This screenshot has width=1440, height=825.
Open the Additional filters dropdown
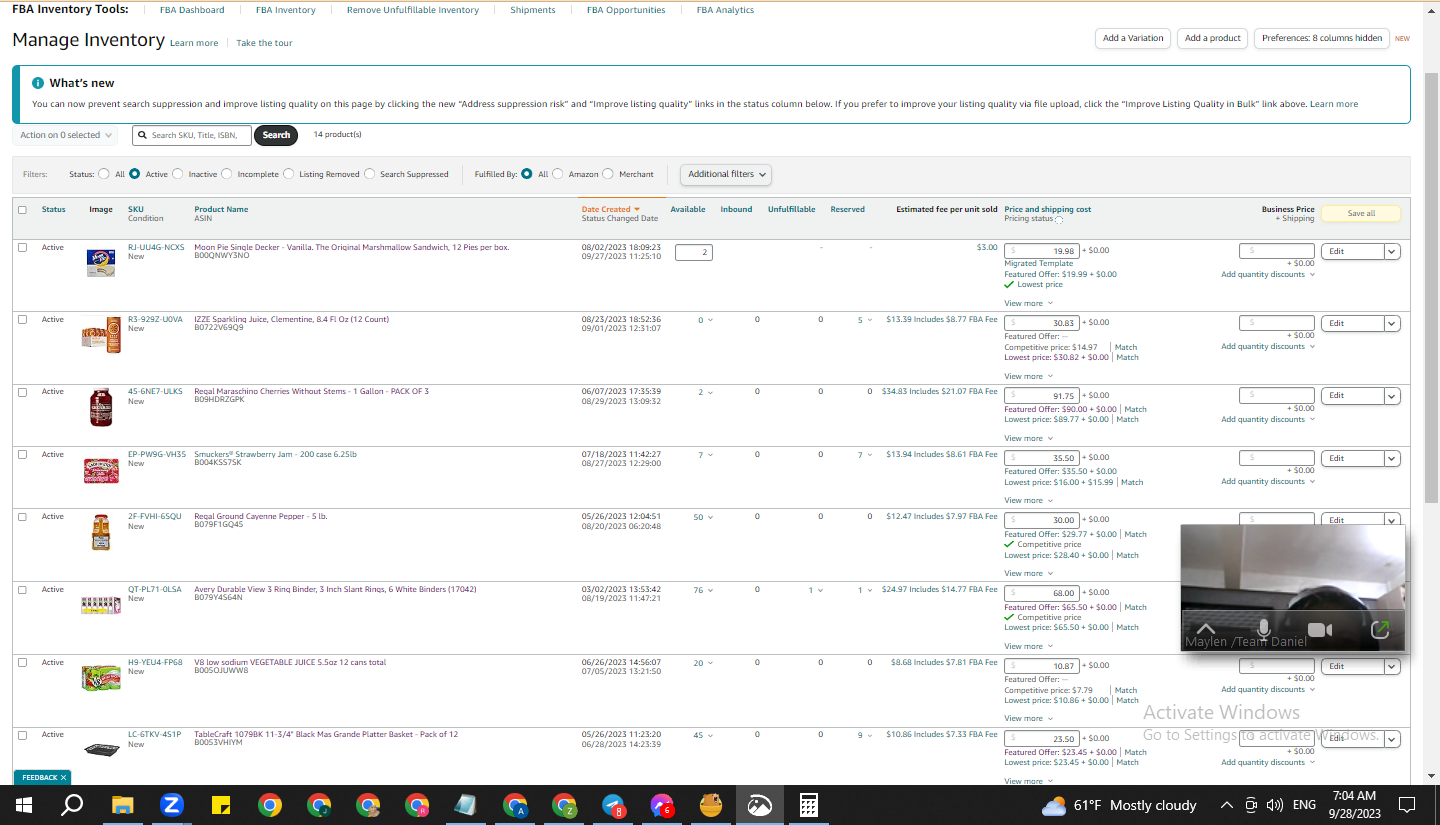coord(727,174)
